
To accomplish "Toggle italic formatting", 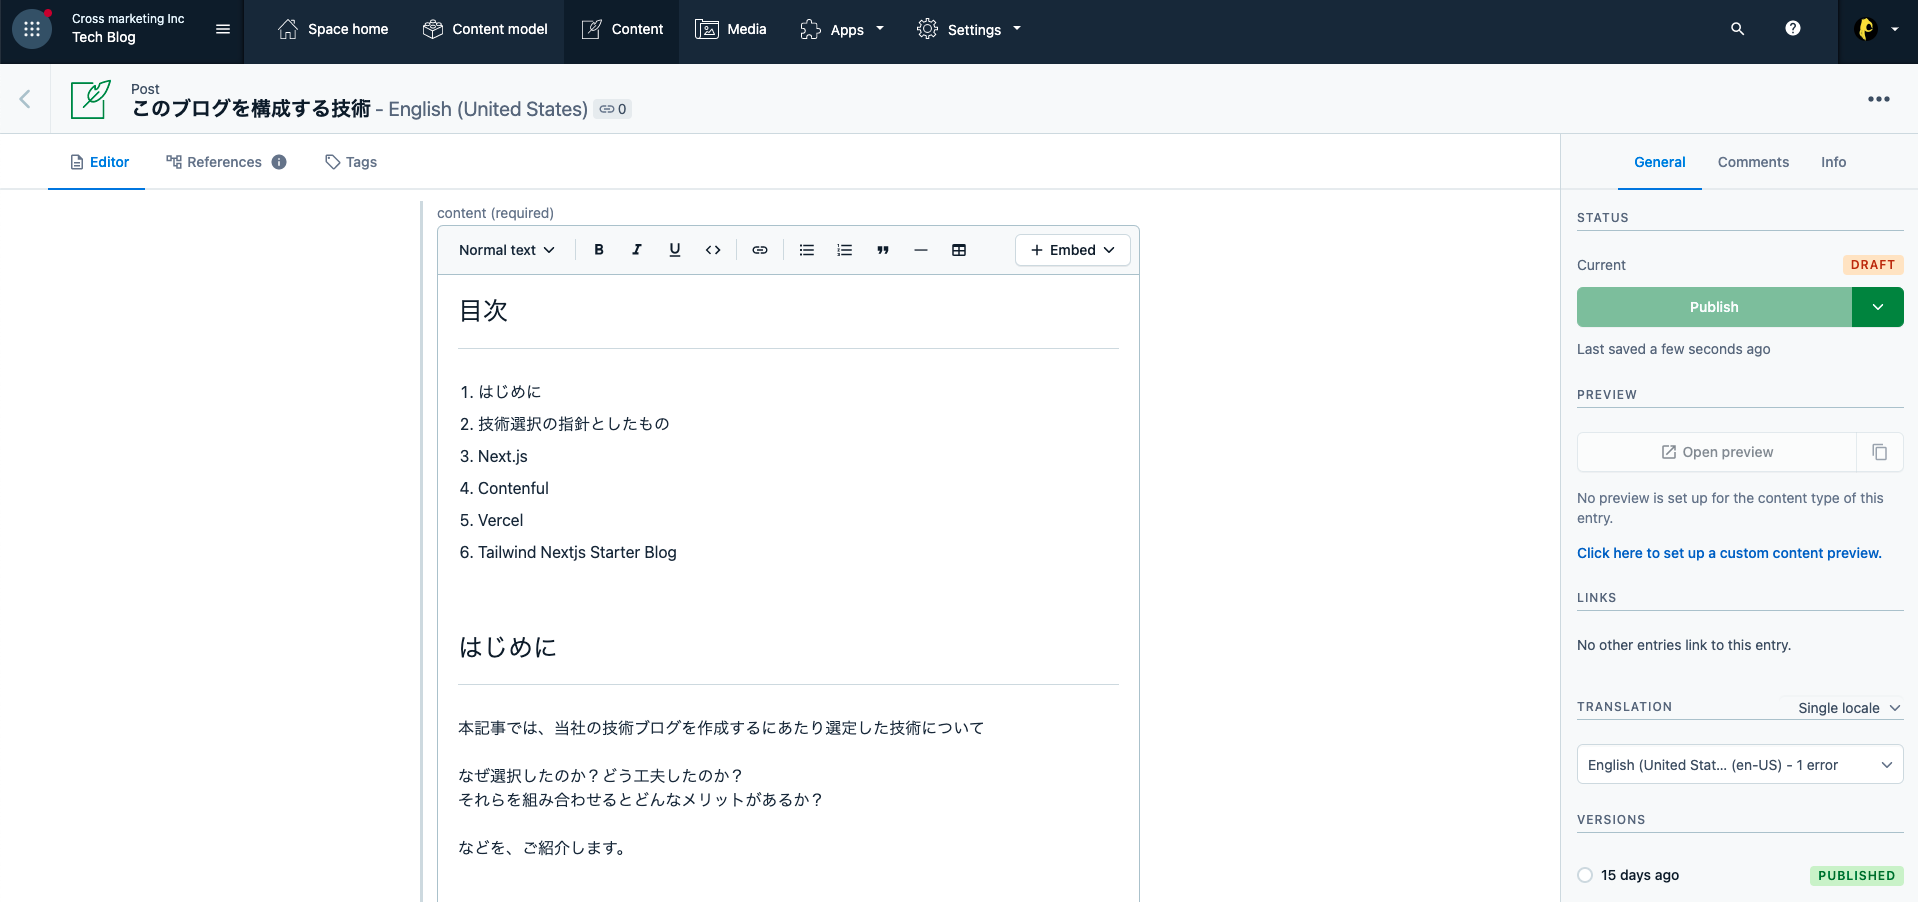I will 637,250.
